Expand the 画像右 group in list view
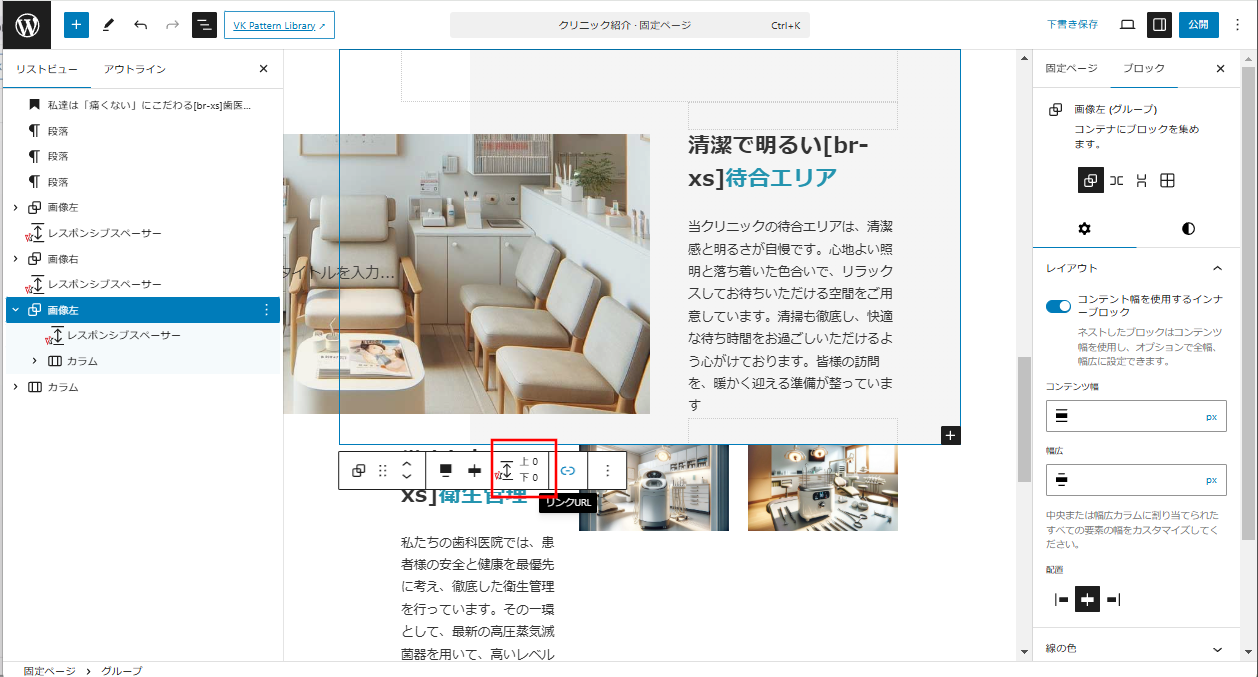Image resolution: width=1258 pixels, height=677 pixels. (15, 259)
